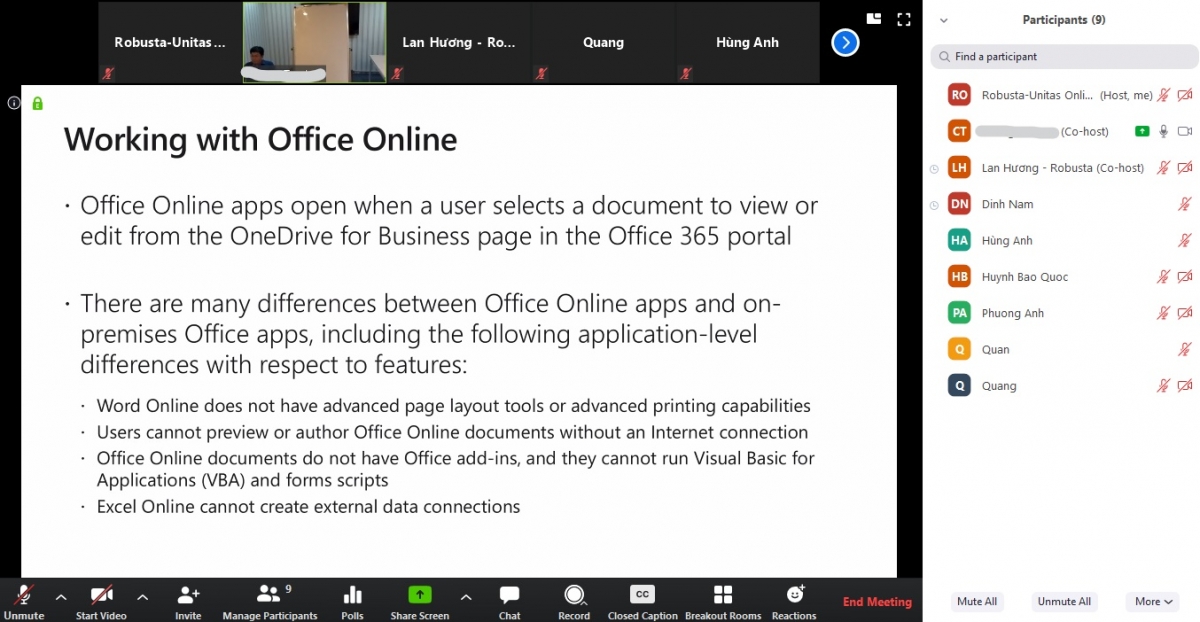This screenshot has width=1200, height=622.
Task: Select the Robusta-Unitas video tile in the top strip
Action: click(170, 43)
